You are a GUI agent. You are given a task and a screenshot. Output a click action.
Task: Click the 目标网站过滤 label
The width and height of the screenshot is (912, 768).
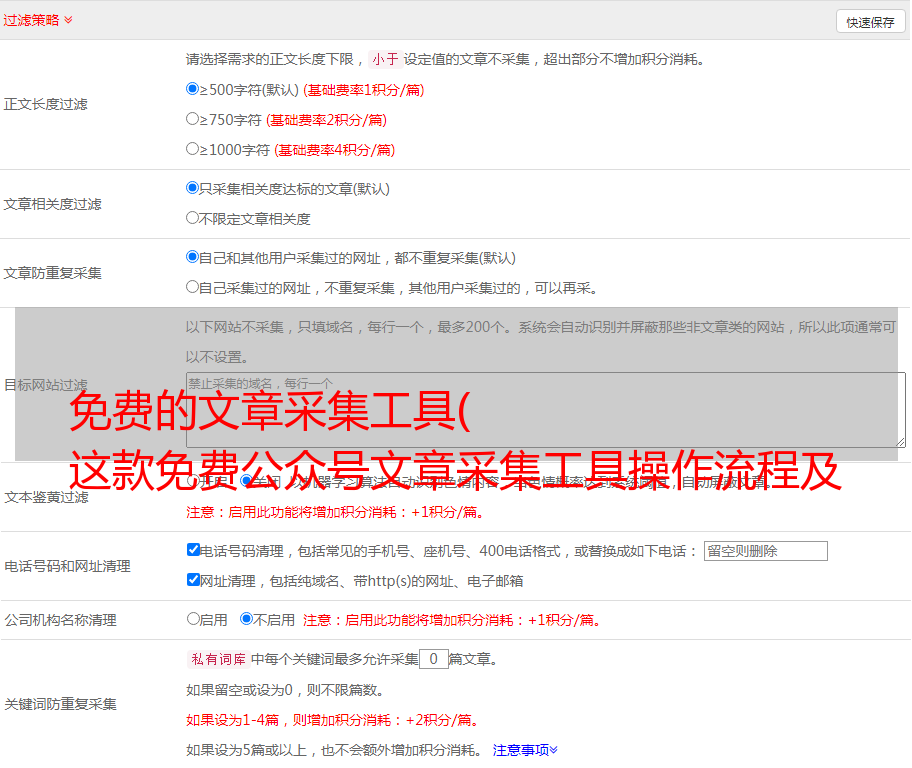[45, 385]
